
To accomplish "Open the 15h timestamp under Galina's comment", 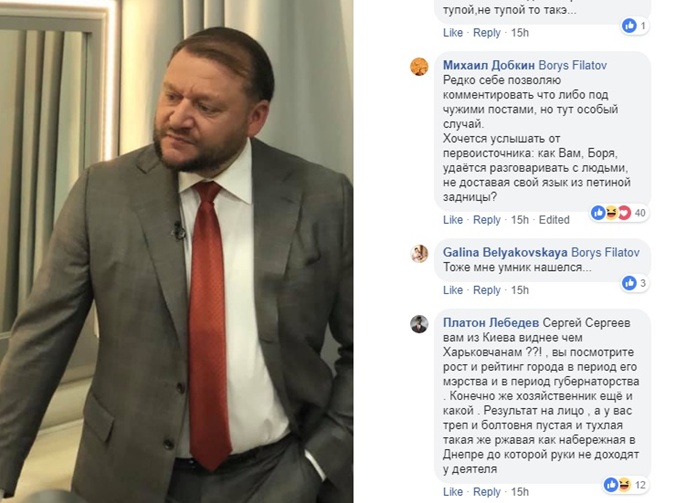I will coord(520,290).
